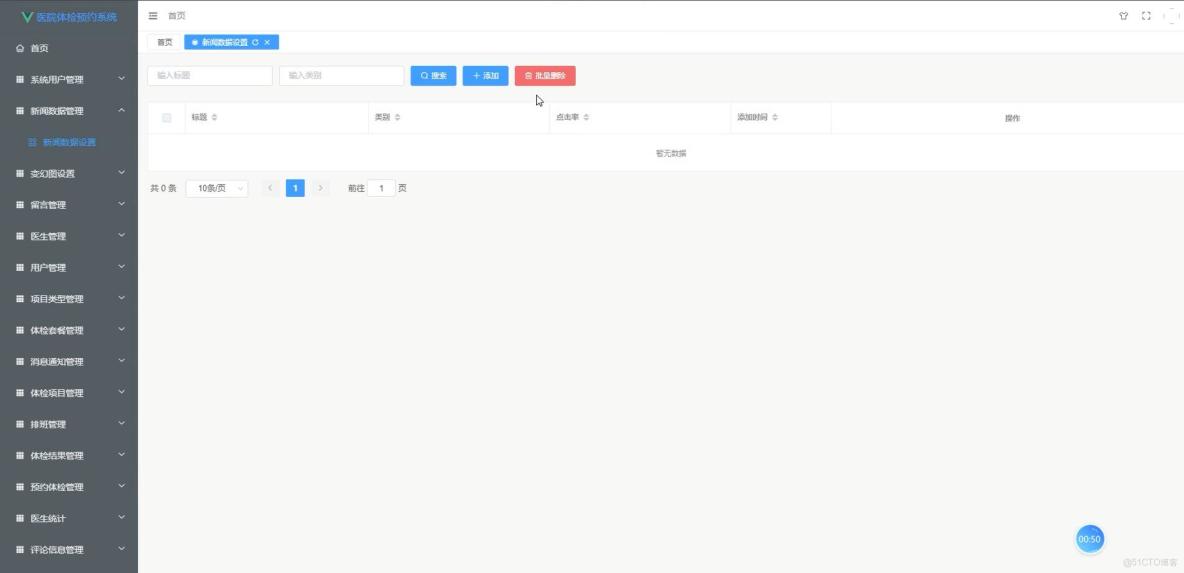Focus the 输入标题 search field
Screen dimensions: 1184x573
pyautogui.click(x=210, y=75)
